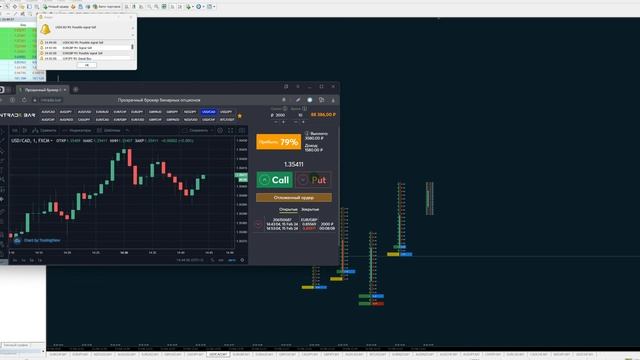This screenshot has height=360, width=640.
Task: Click the browser address bar
Action: (x=159, y=100)
